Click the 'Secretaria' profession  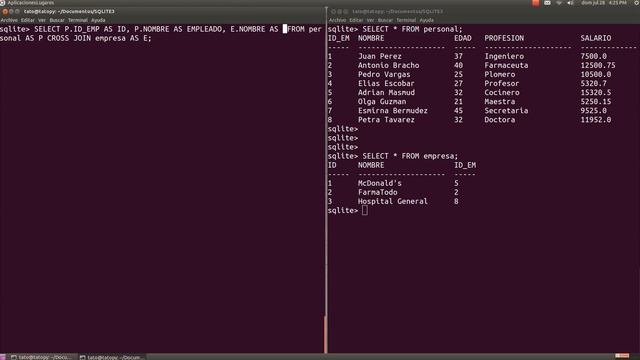[x=506, y=111]
